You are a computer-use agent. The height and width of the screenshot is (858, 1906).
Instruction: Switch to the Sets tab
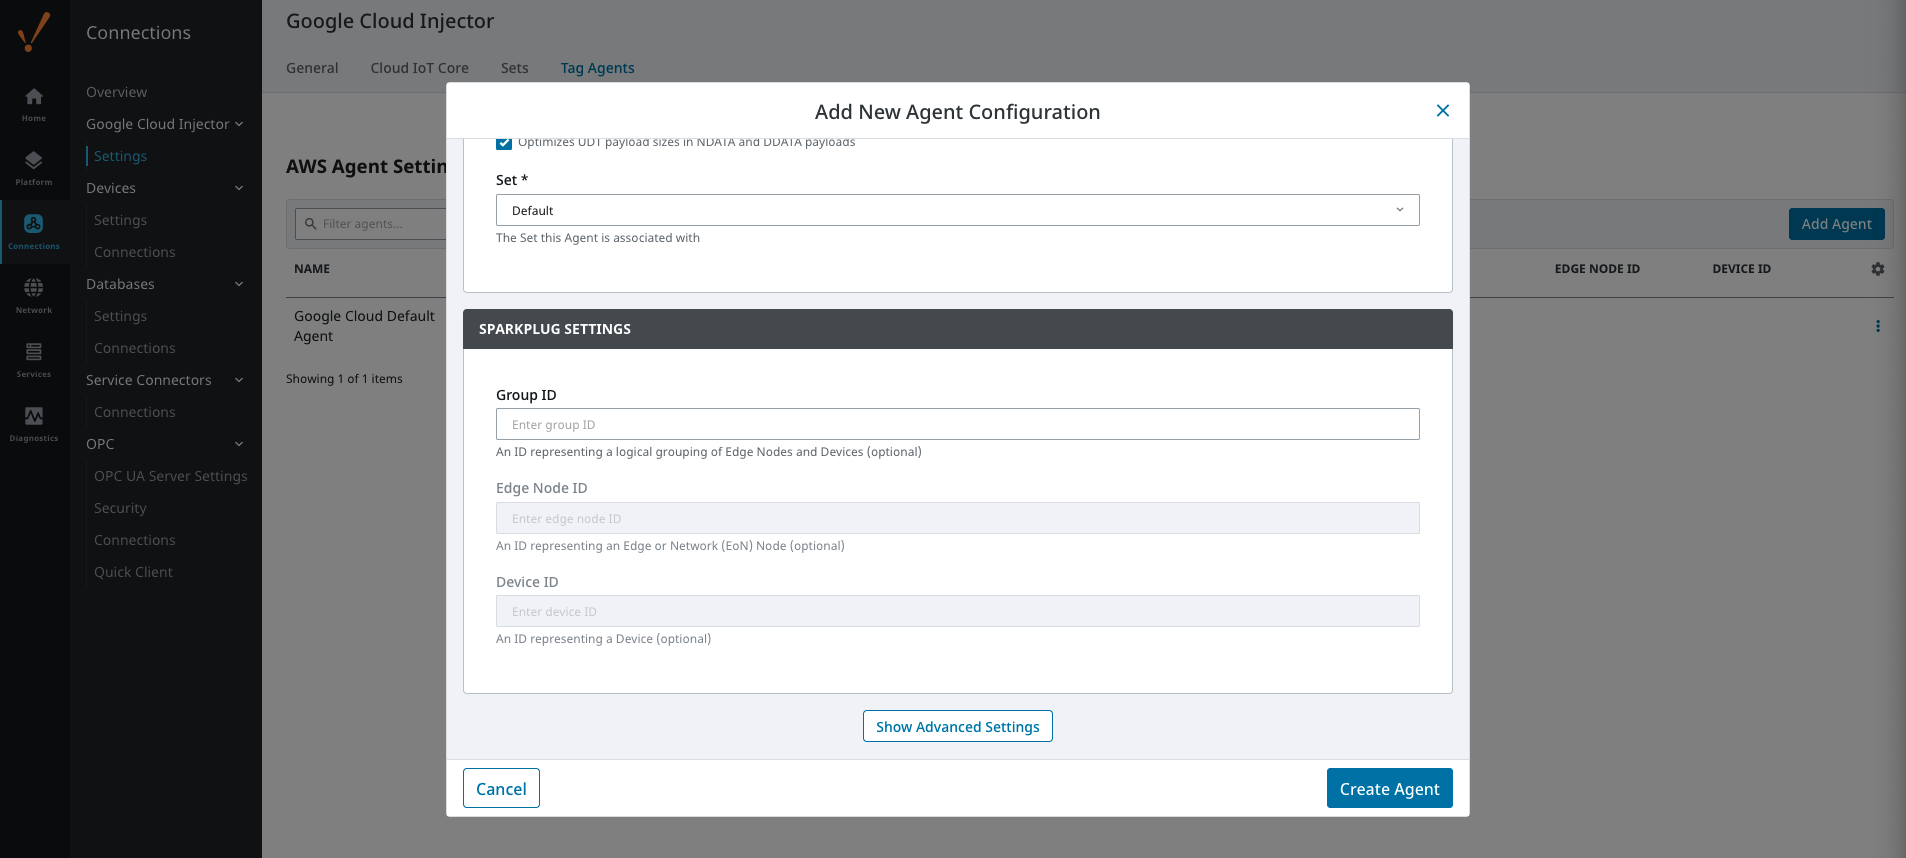(x=514, y=68)
